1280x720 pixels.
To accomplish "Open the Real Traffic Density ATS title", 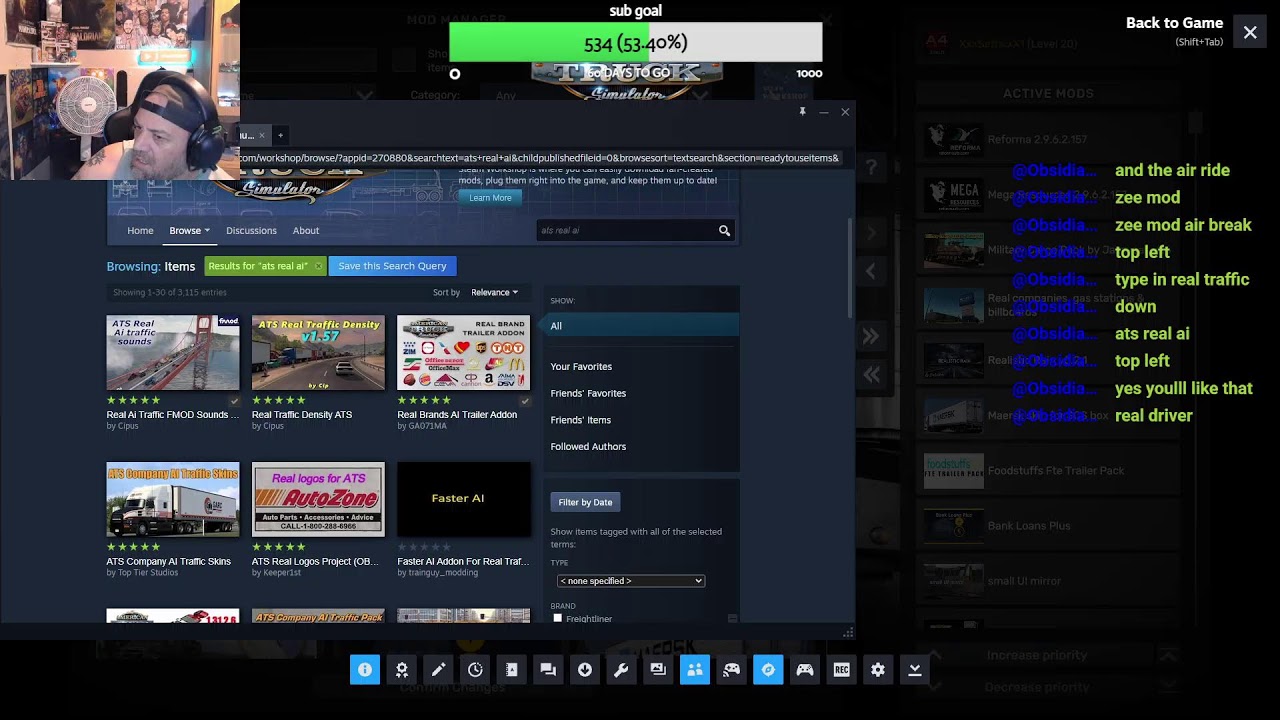I will 302,415.
